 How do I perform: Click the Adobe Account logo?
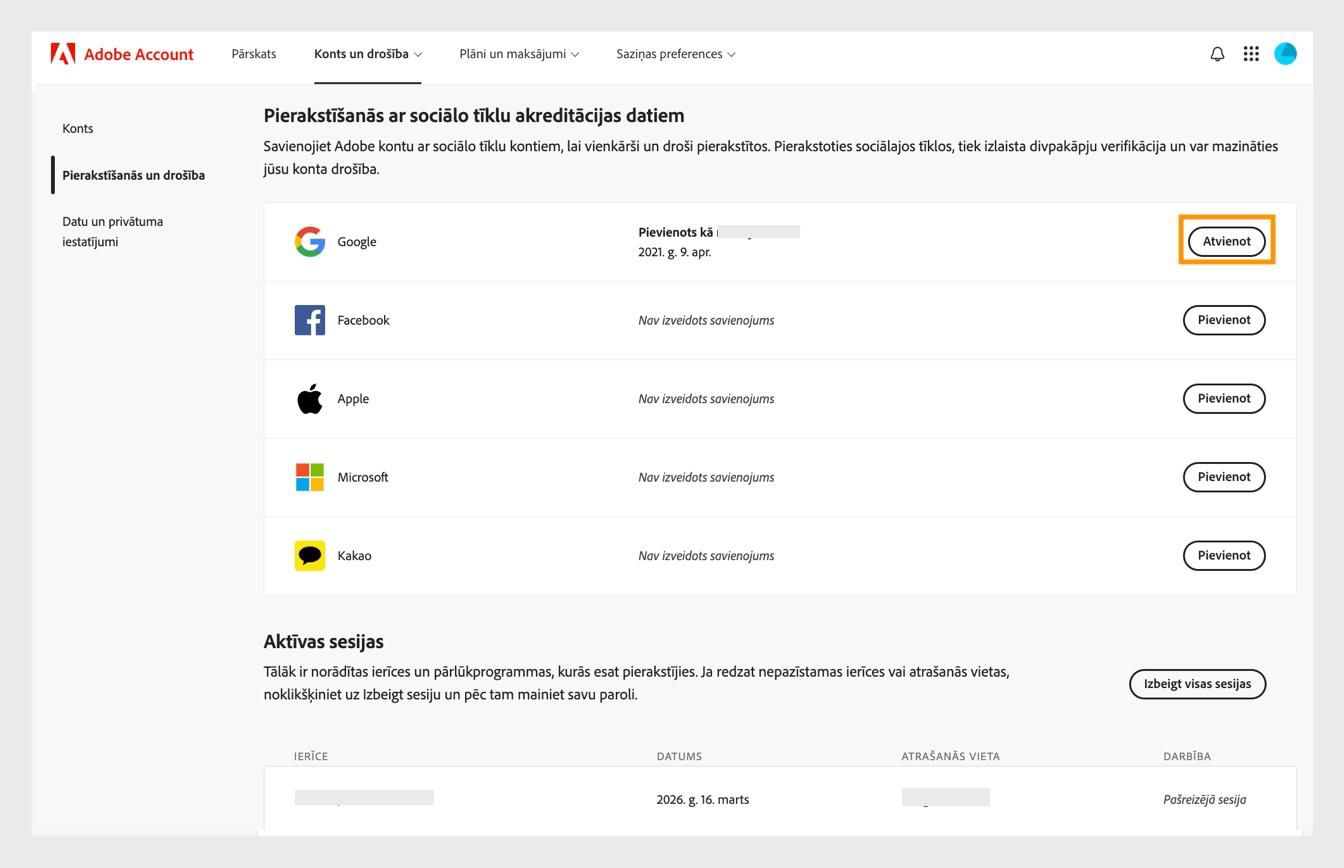coord(122,54)
